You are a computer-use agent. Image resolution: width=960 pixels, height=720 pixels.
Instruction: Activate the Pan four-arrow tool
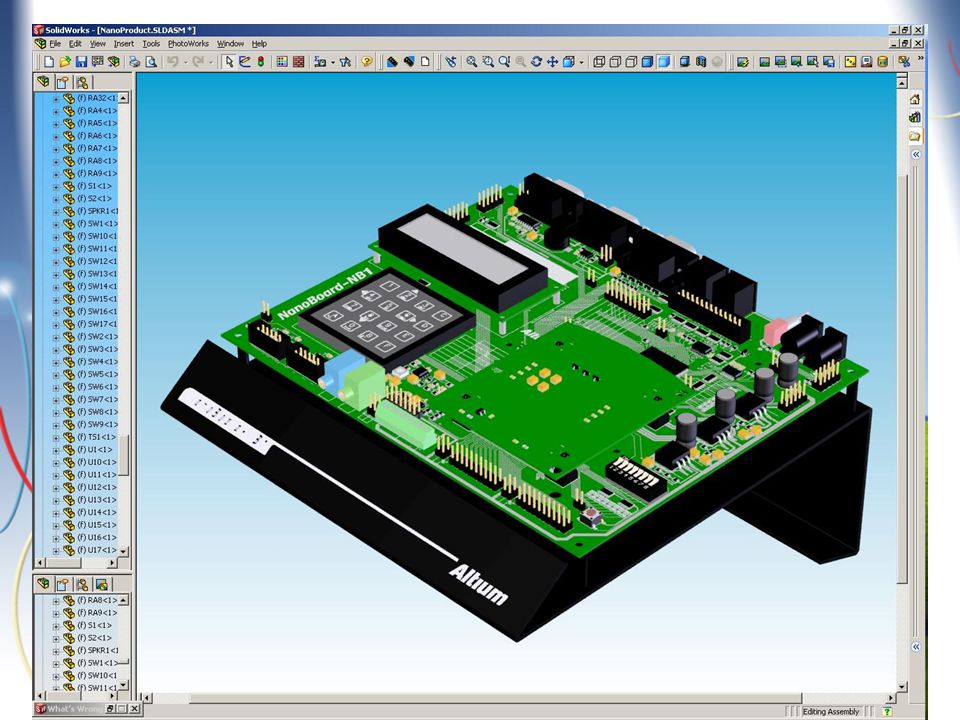[x=552, y=62]
